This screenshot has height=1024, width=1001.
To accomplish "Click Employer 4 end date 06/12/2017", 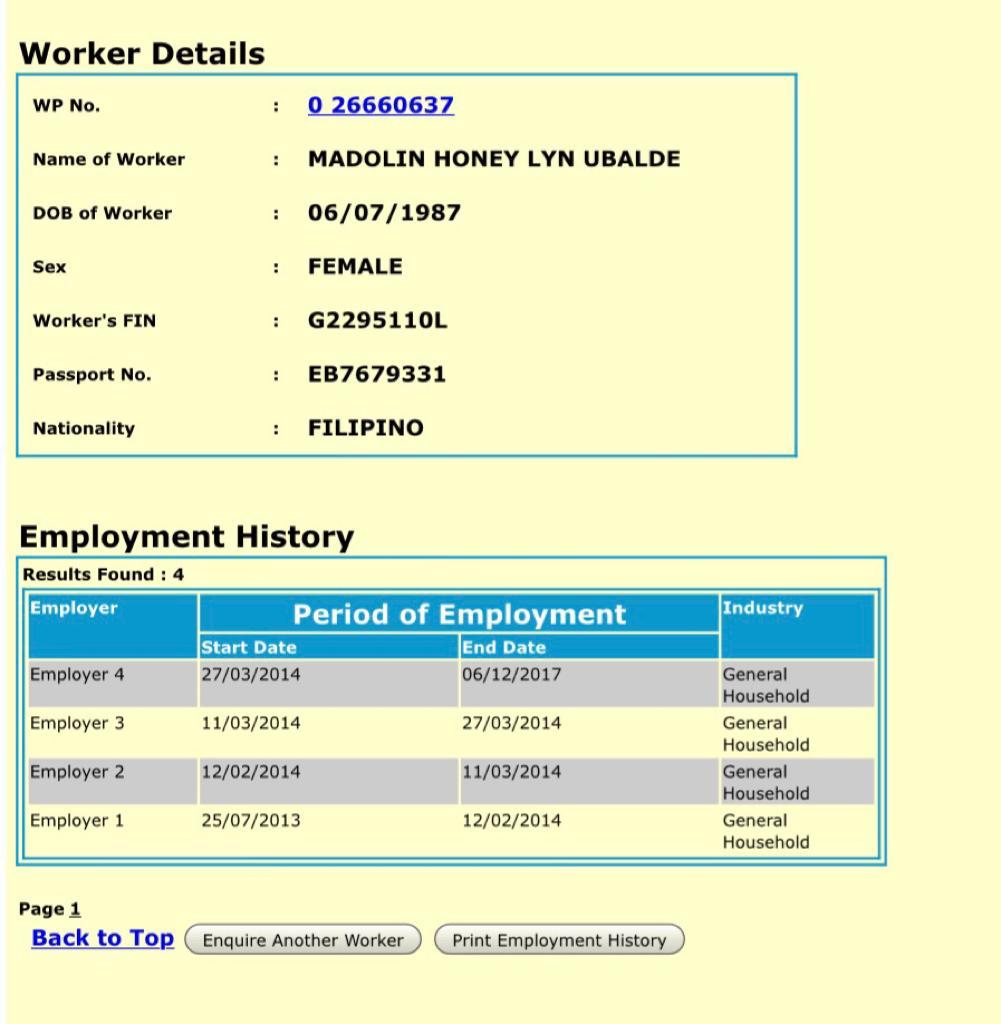I will (x=511, y=675).
